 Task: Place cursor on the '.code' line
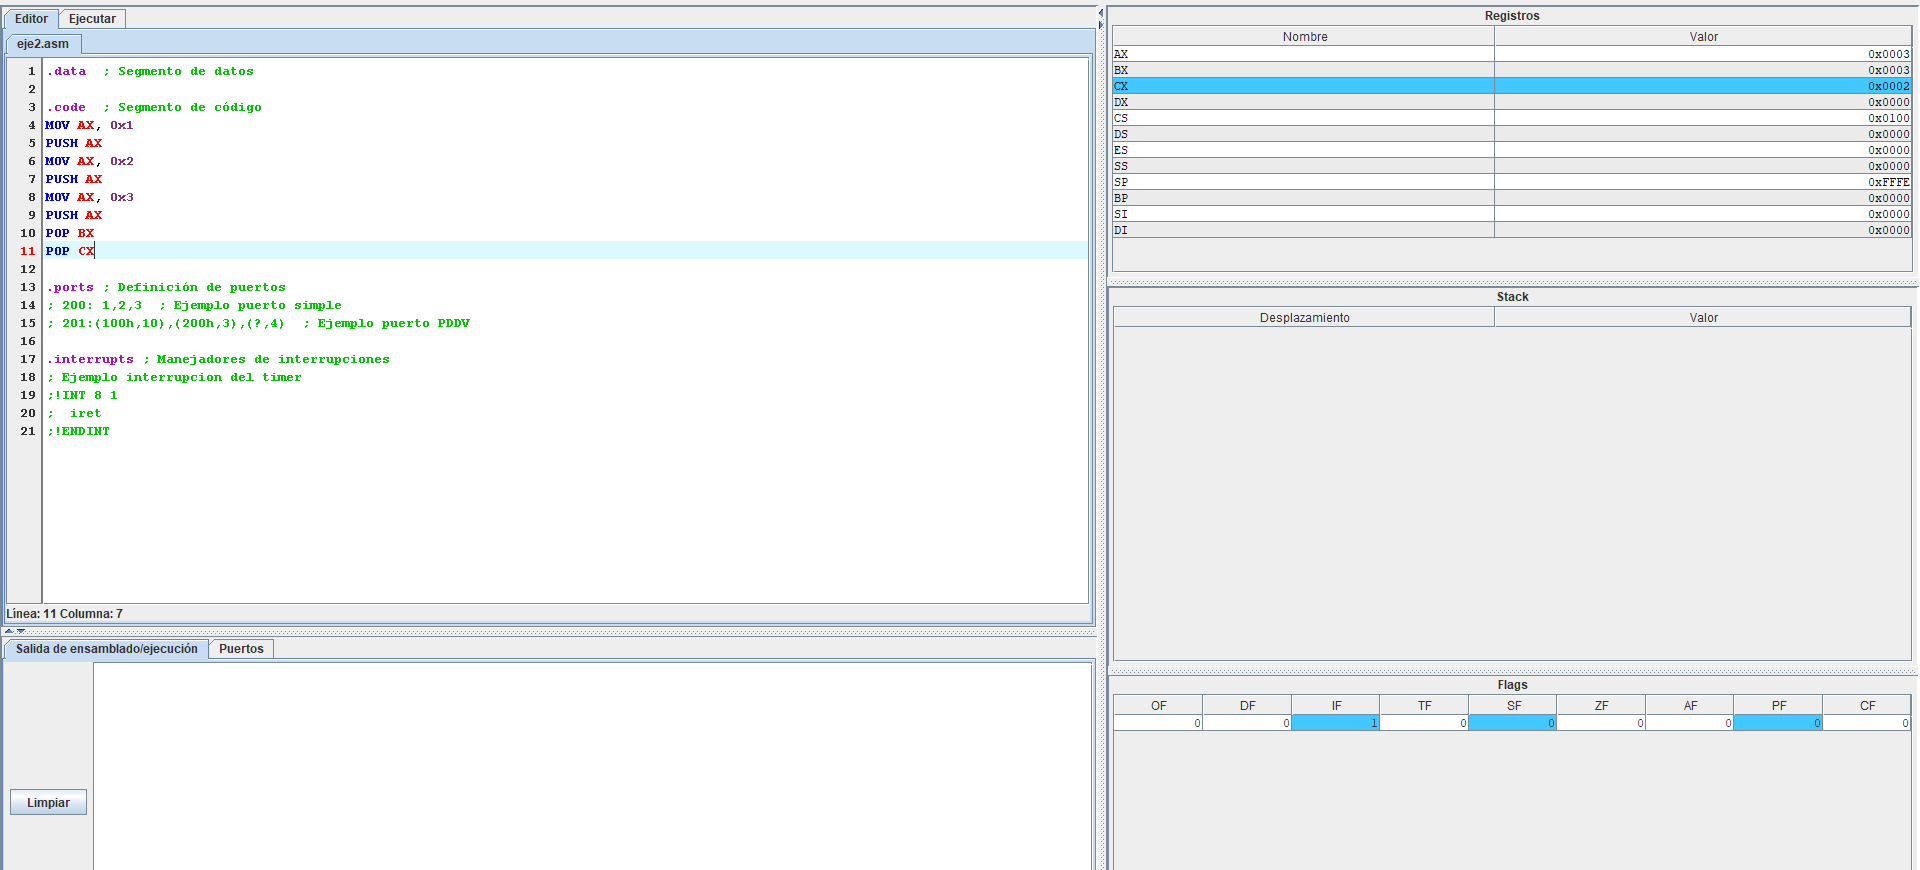(154, 108)
